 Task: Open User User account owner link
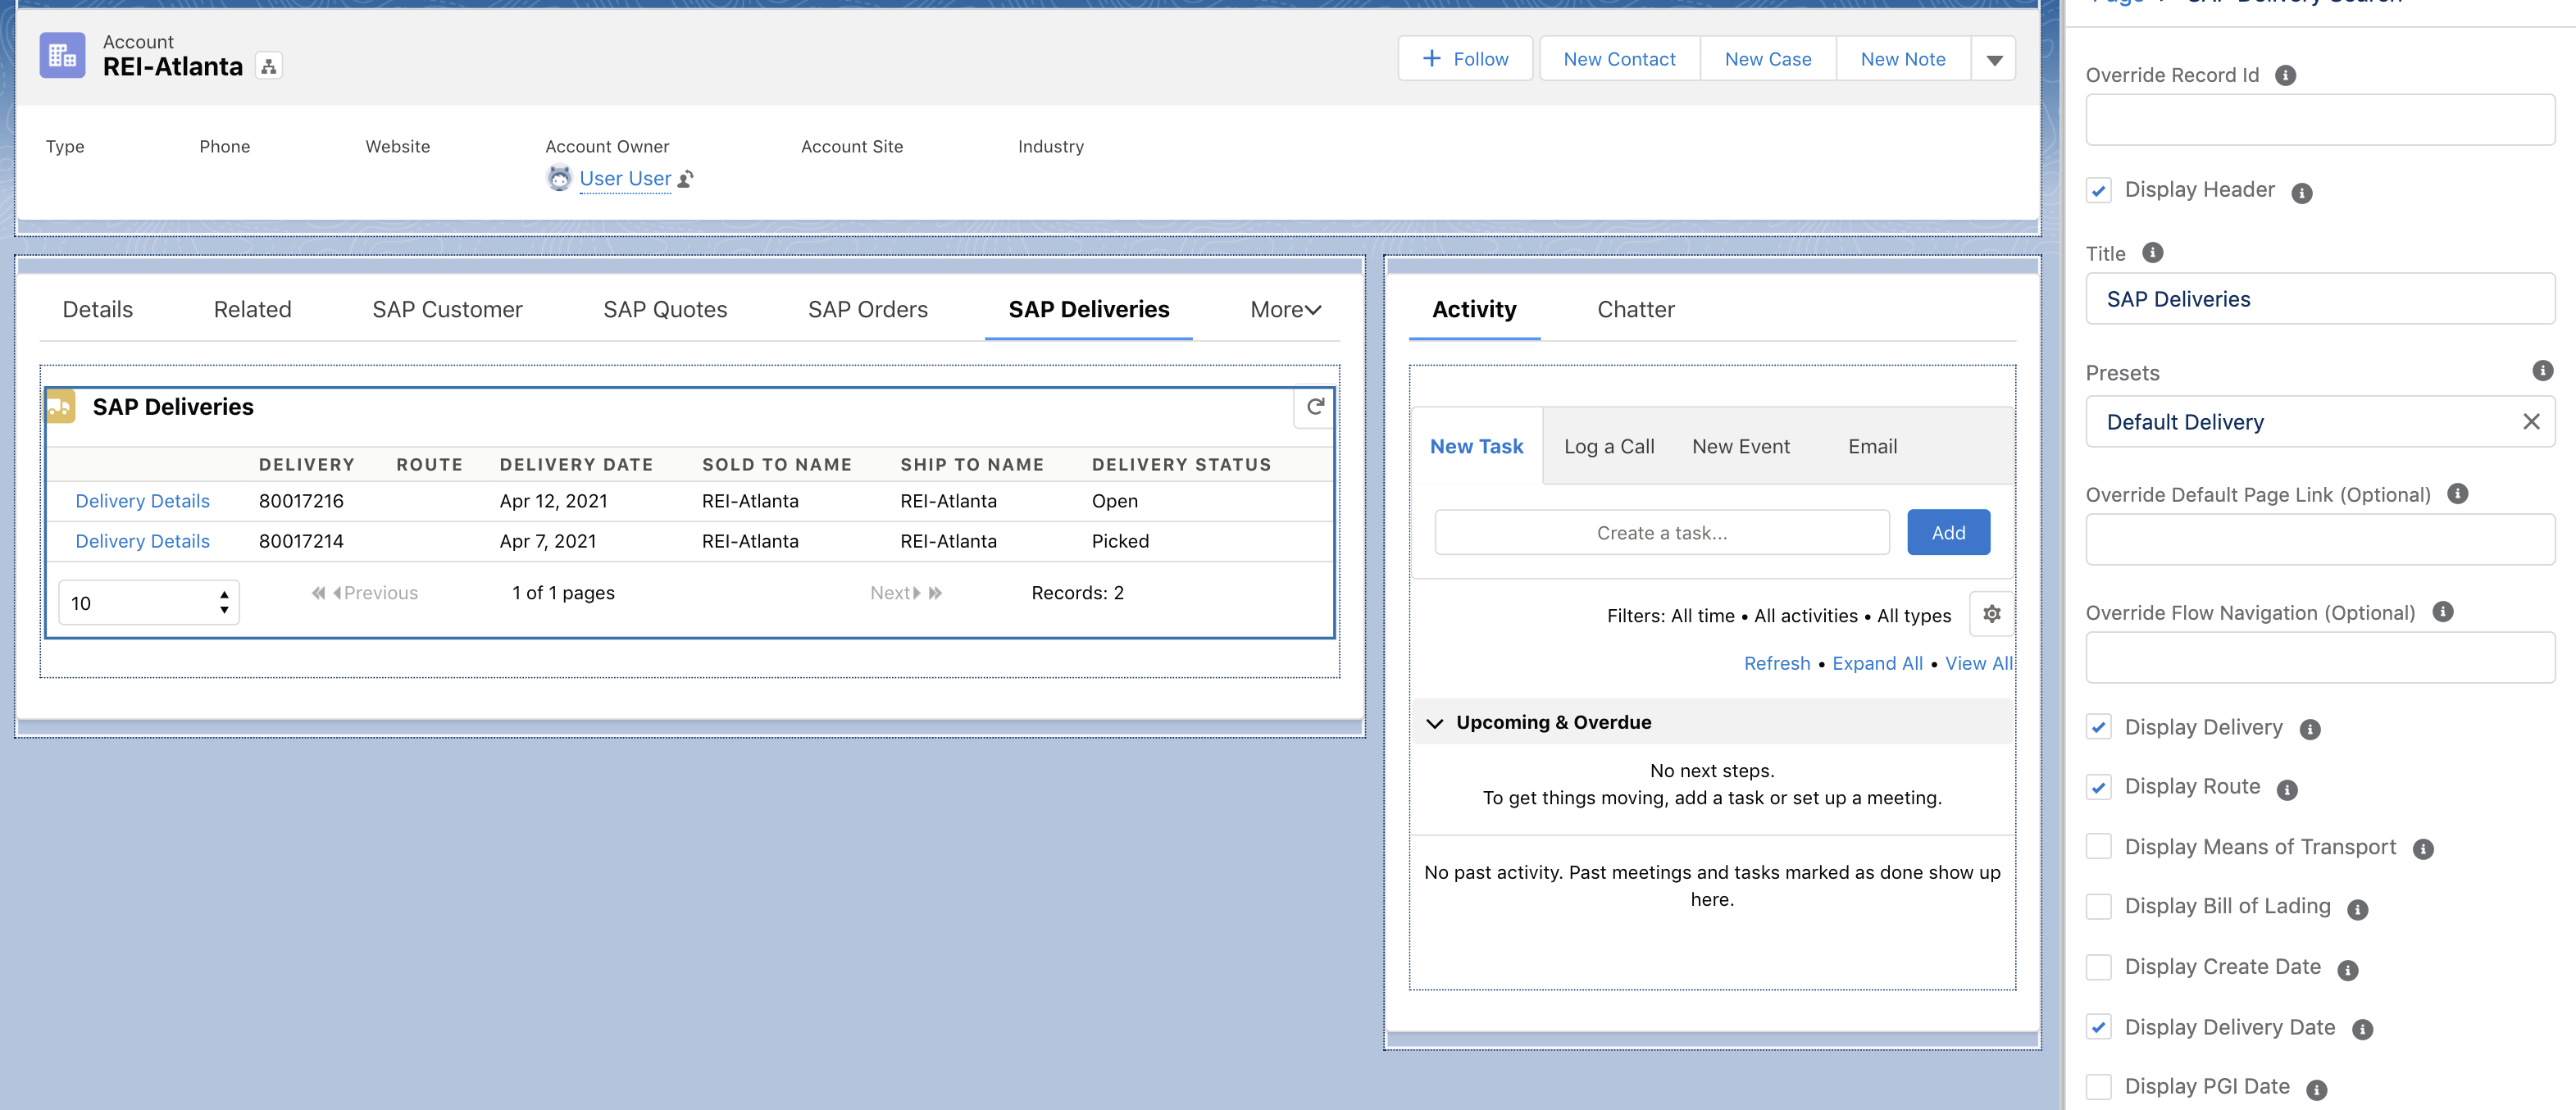tap(625, 179)
